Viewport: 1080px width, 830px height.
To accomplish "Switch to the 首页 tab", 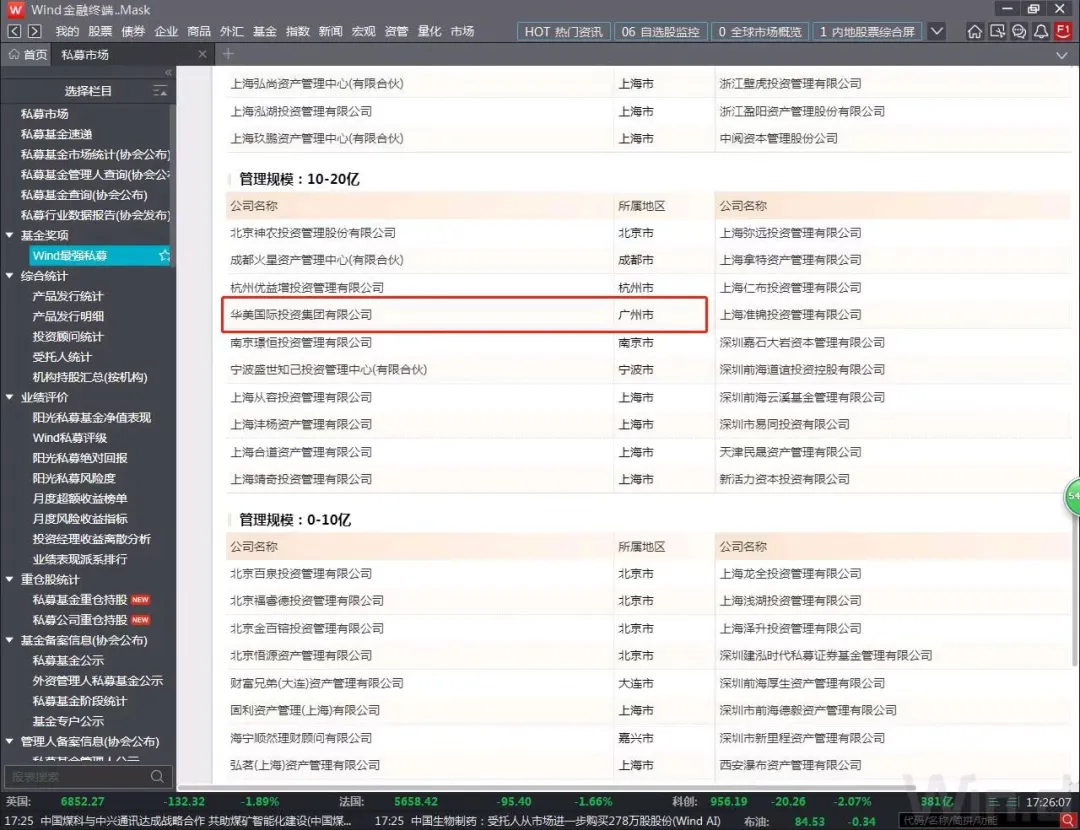I will [28, 55].
